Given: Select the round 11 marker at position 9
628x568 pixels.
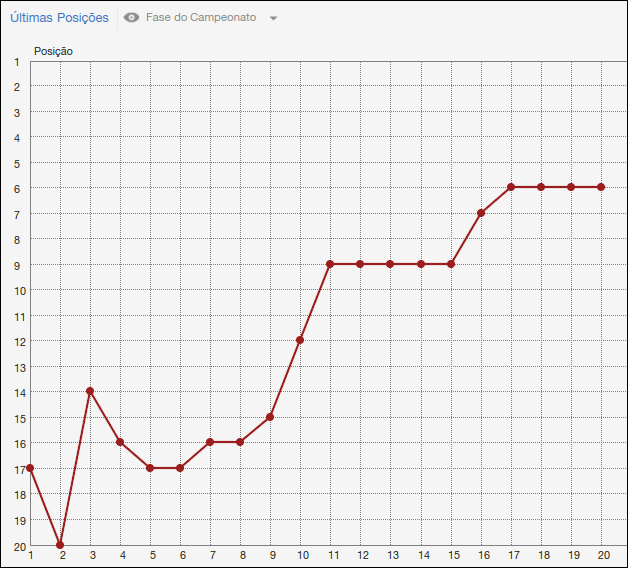Looking at the screenshot, I should point(330,264).
